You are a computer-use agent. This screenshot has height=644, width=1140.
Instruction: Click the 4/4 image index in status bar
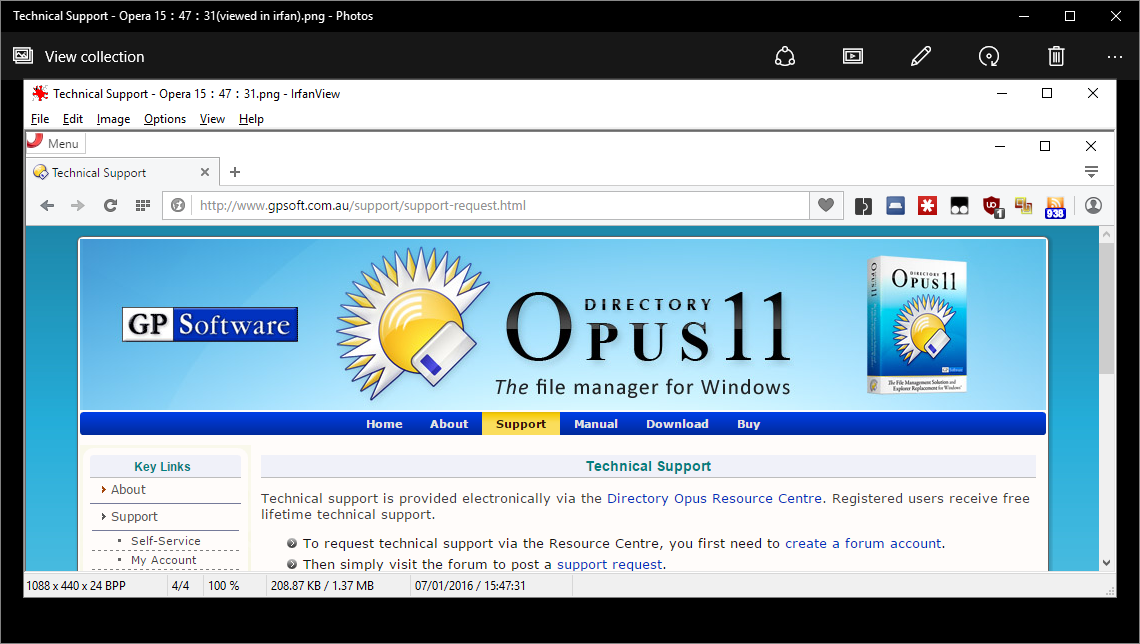click(180, 586)
